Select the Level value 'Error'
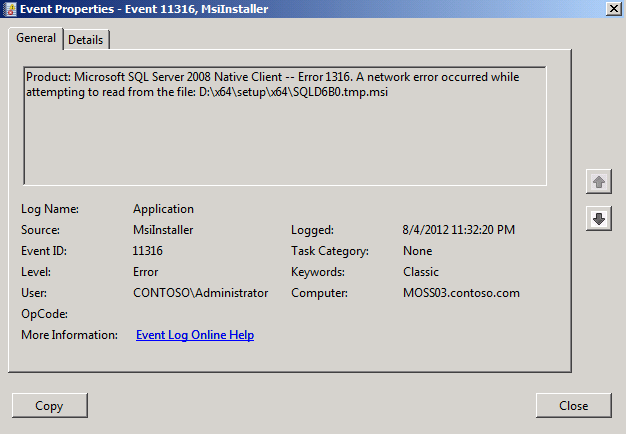The height and width of the screenshot is (434, 626). point(145,272)
